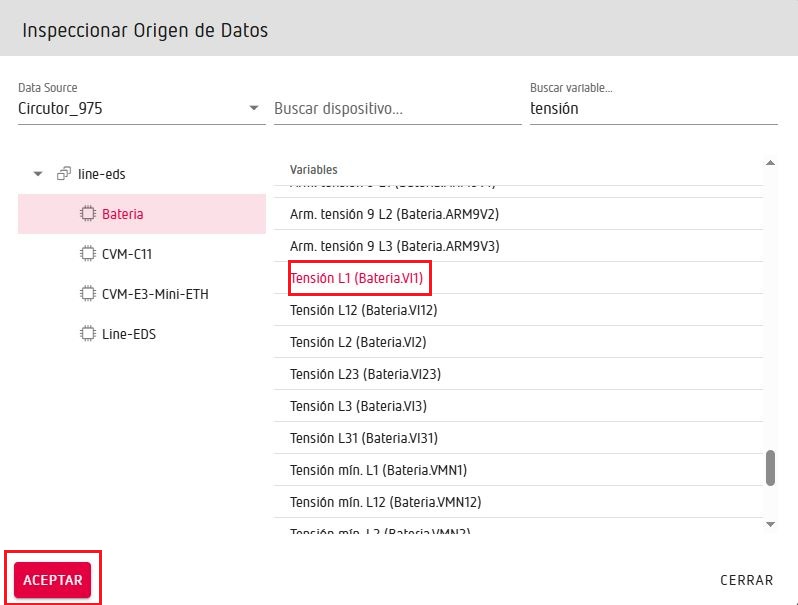Click the Variables column header

click(x=314, y=169)
